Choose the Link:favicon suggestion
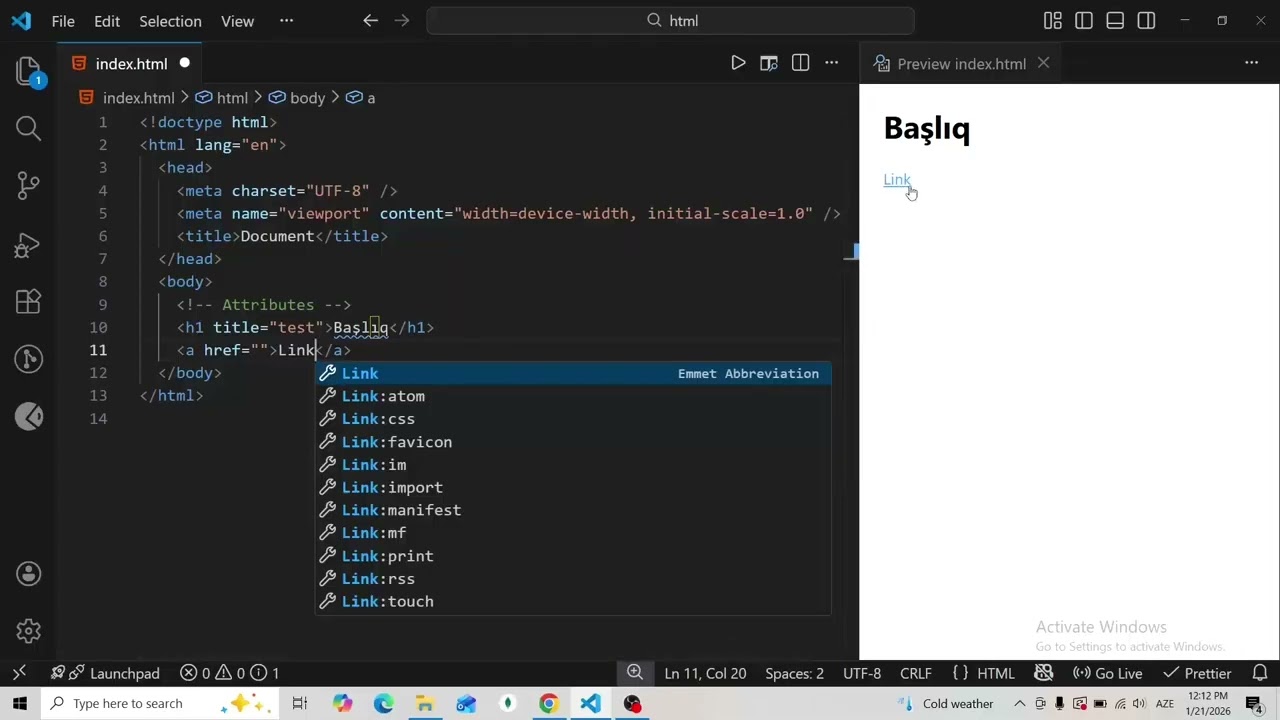The image size is (1280, 720). (573, 442)
